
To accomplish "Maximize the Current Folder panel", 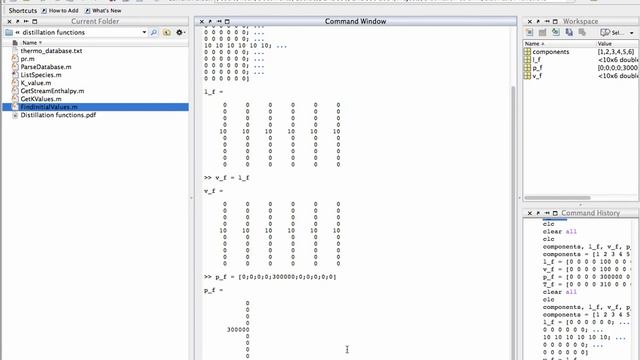I will pos(35,21).
